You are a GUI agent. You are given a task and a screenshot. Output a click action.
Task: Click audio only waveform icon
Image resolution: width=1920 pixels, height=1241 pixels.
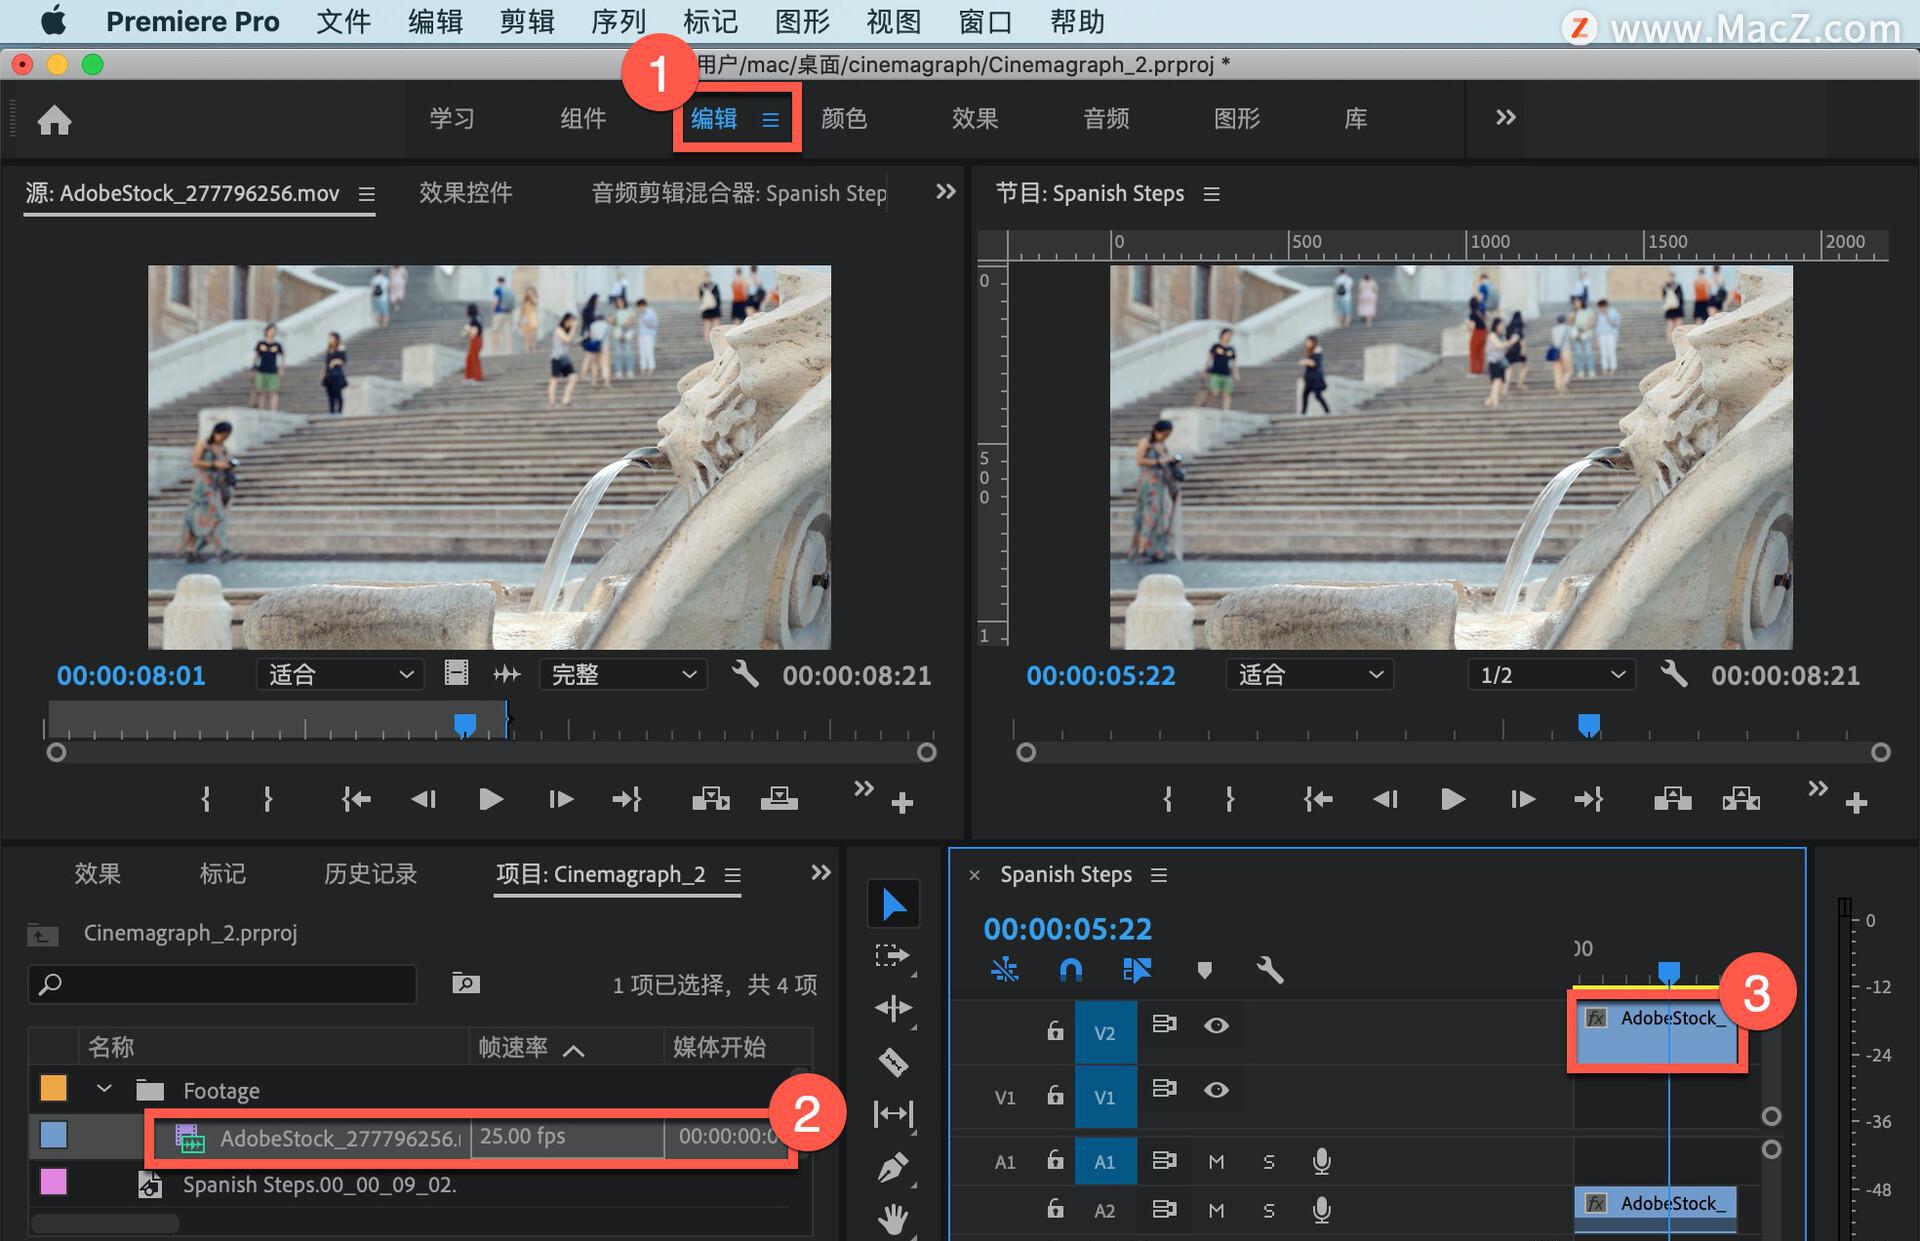pos(507,674)
